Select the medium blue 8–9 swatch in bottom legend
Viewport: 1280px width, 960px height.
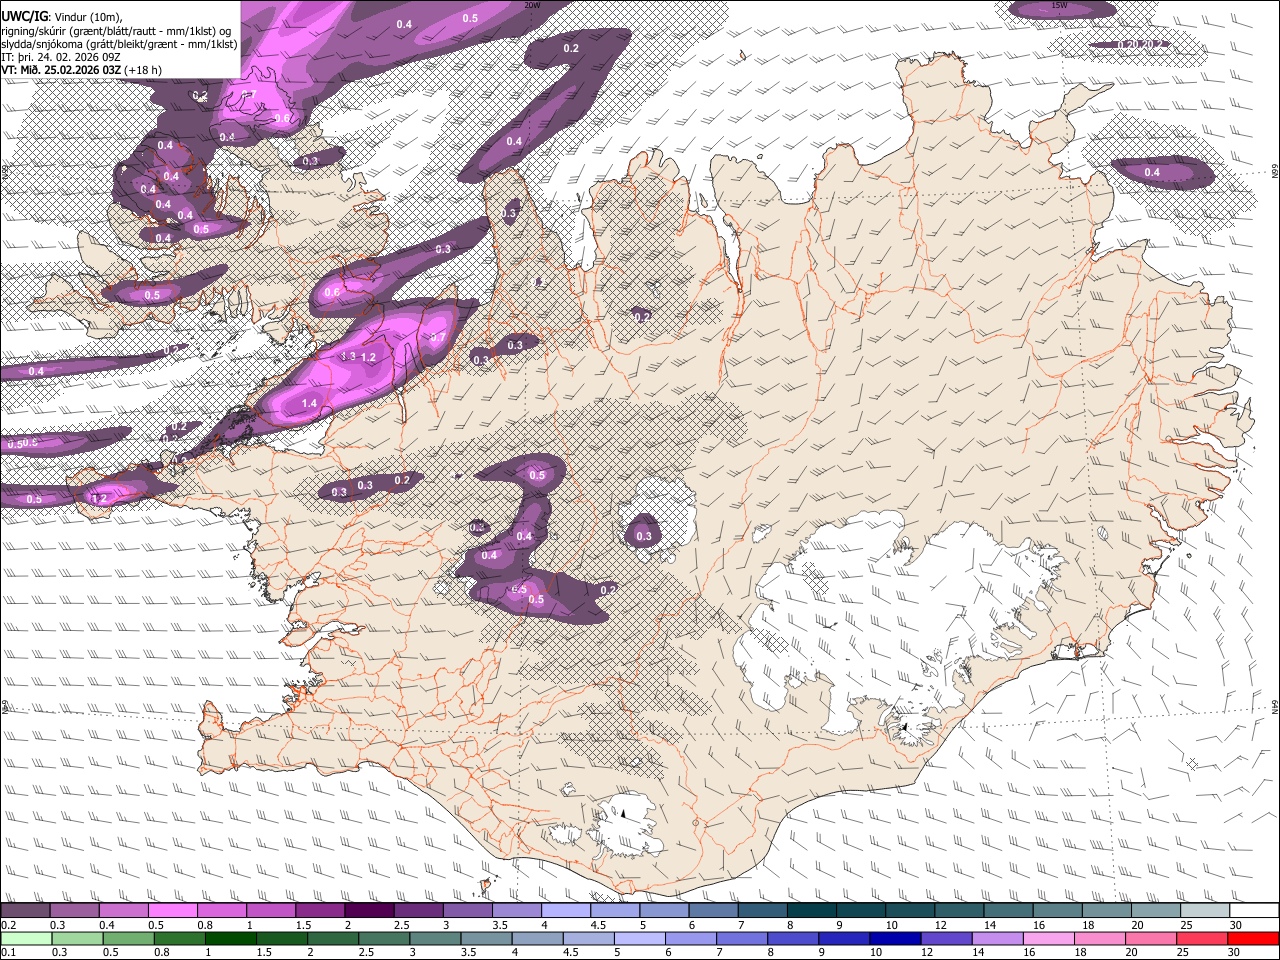pos(792,938)
